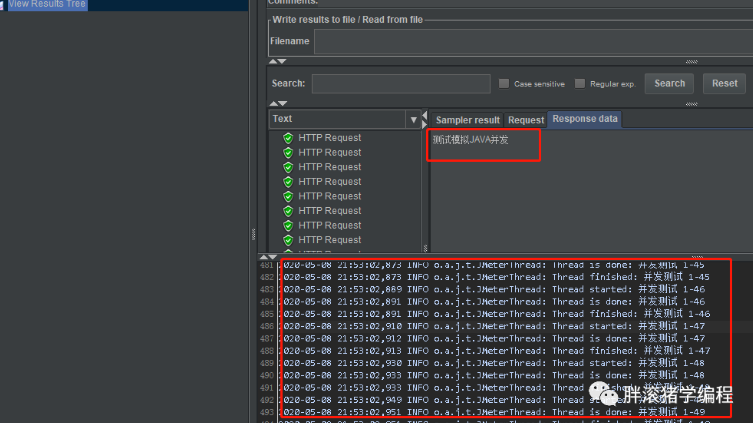Switch to the Request tab
The height and width of the screenshot is (423, 753).
point(526,120)
